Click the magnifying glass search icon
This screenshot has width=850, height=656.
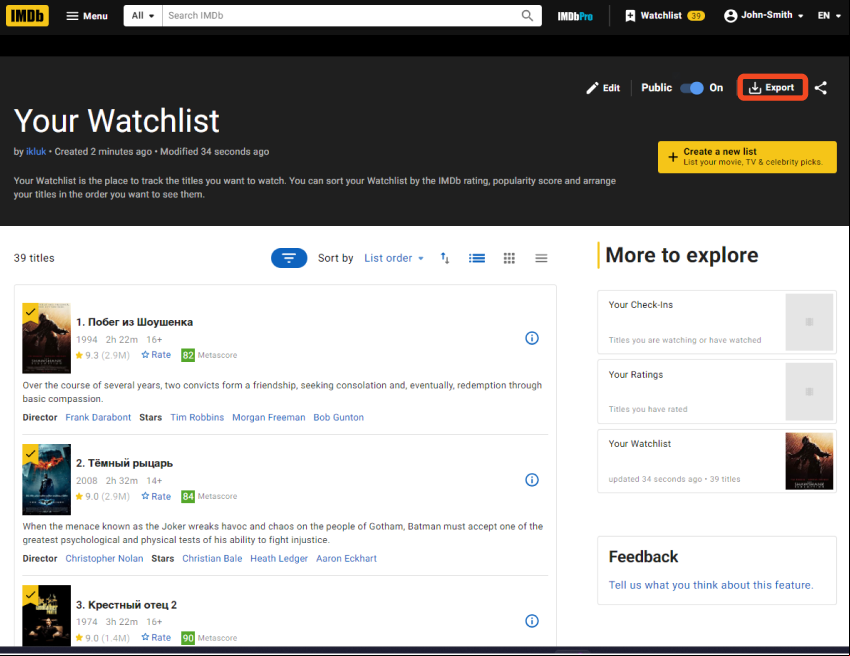(x=527, y=16)
